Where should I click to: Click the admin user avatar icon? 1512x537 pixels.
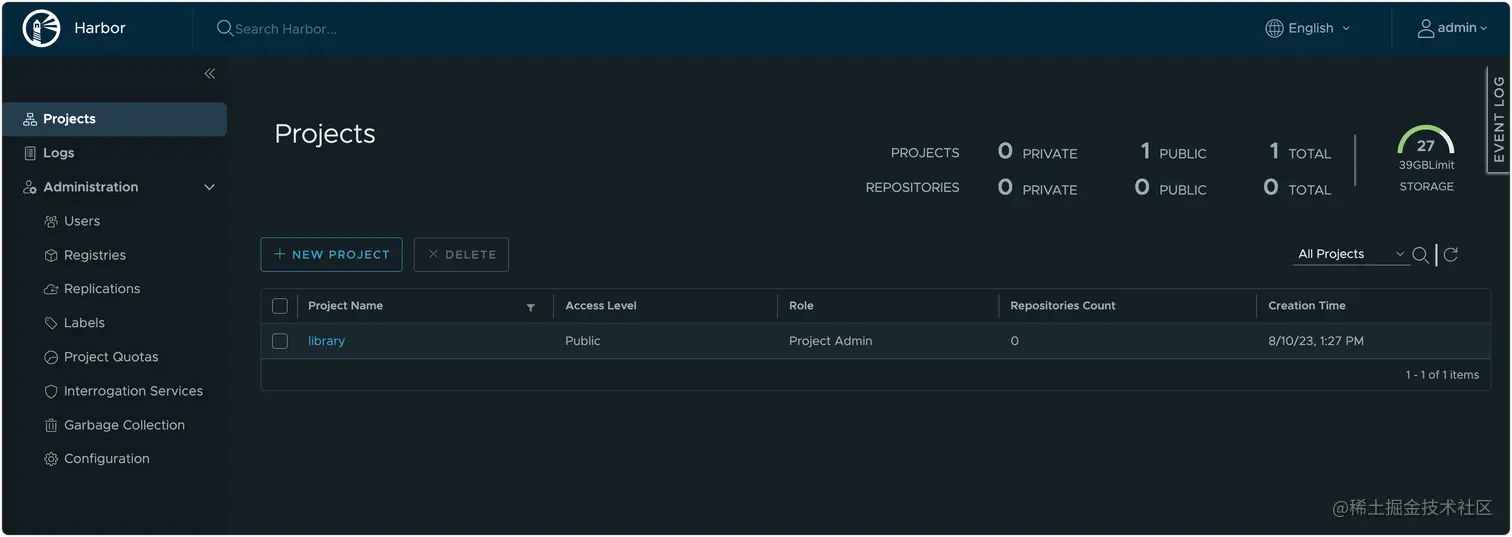click(x=1426, y=28)
